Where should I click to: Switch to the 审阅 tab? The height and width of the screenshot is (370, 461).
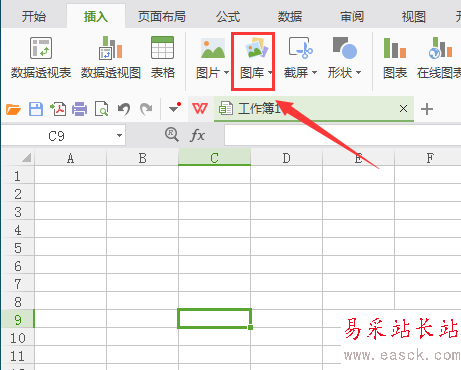[x=352, y=16]
